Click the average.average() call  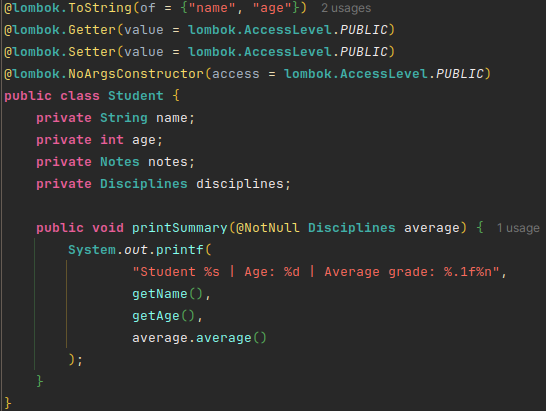(x=200, y=338)
